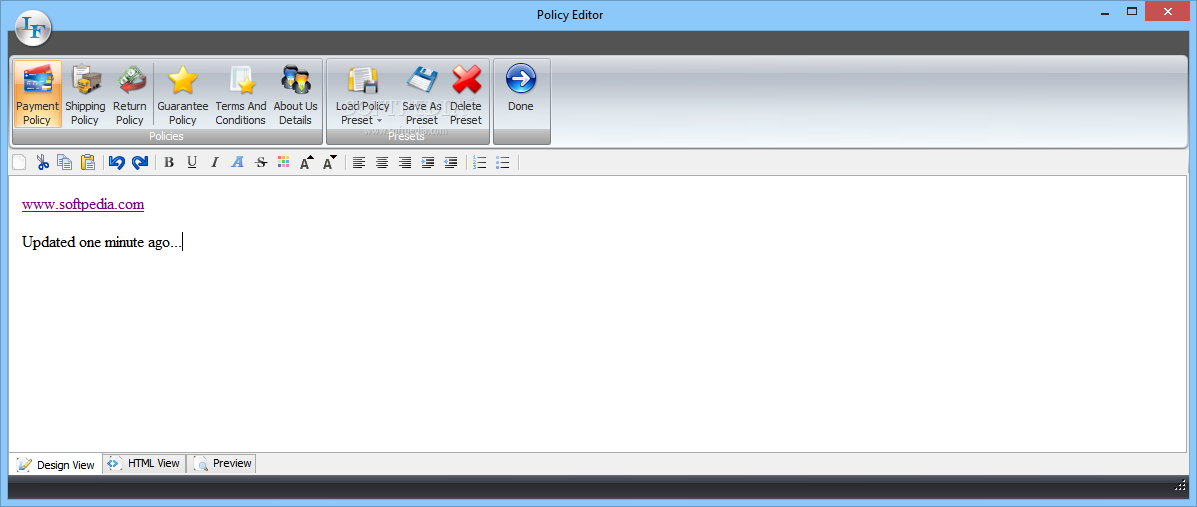The image size is (1197, 507).
Task: Click the 'Updated one minute ago...' text
Action: (x=102, y=243)
